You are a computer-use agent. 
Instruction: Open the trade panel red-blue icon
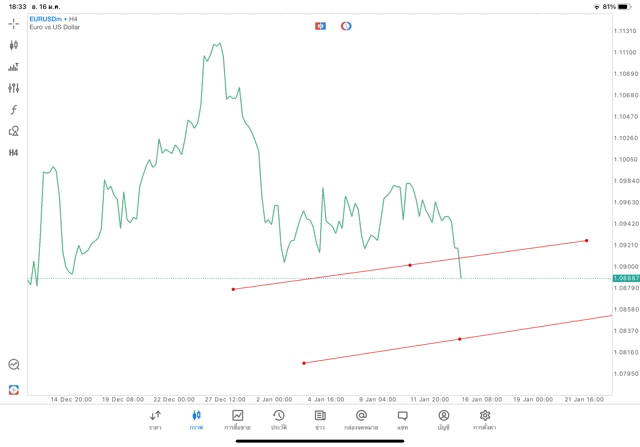click(x=320, y=25)
